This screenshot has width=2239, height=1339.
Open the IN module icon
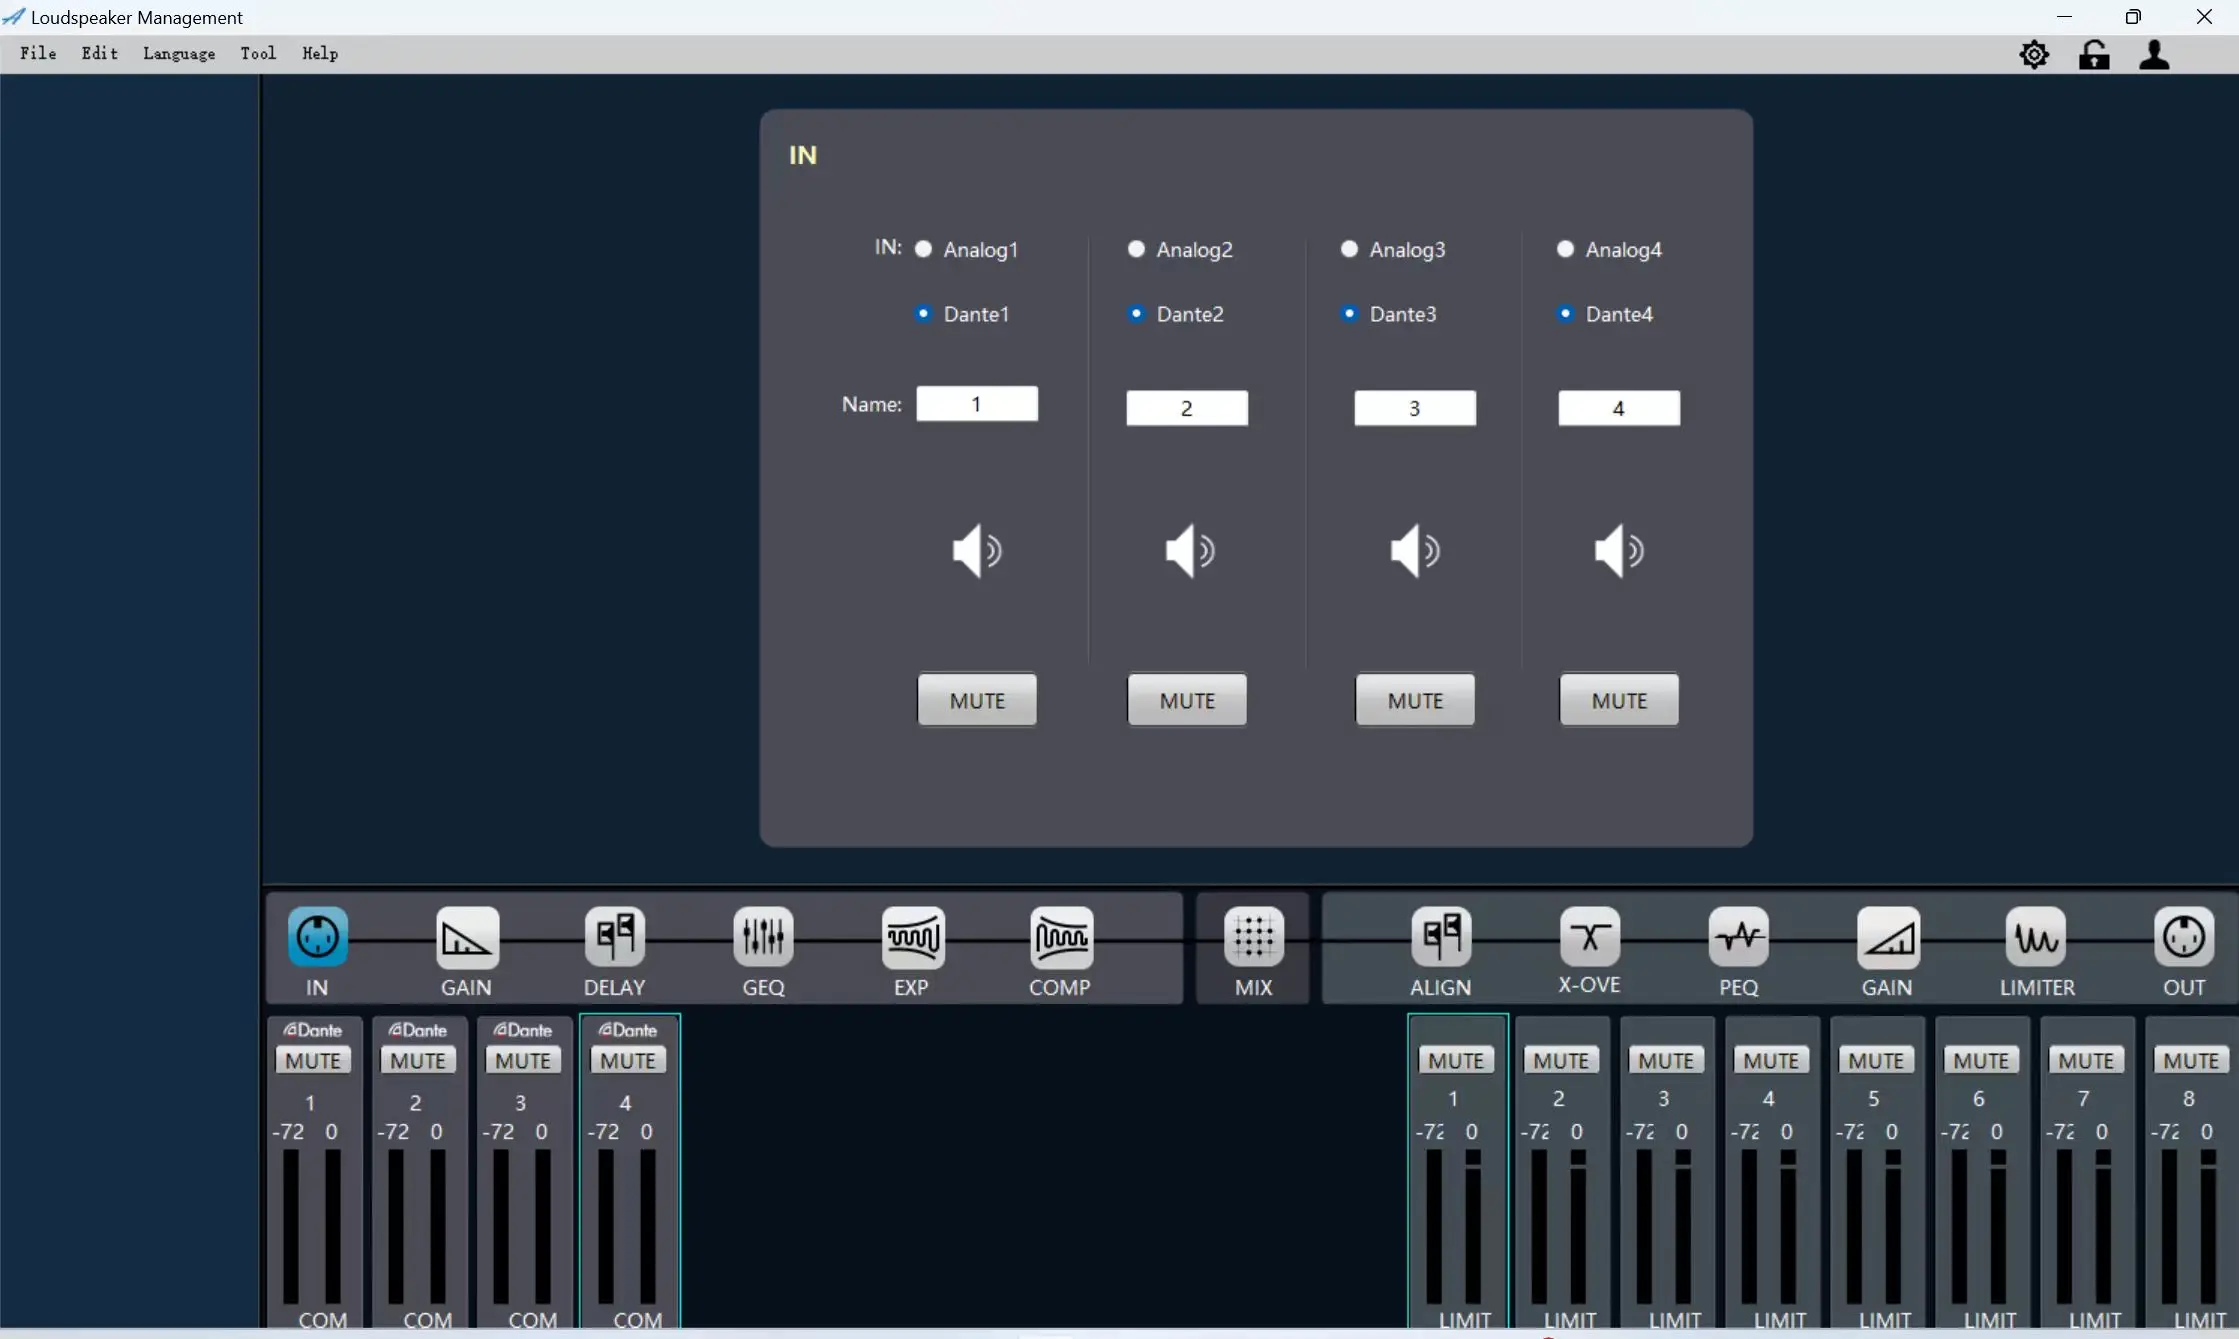[x=318, y=937]
